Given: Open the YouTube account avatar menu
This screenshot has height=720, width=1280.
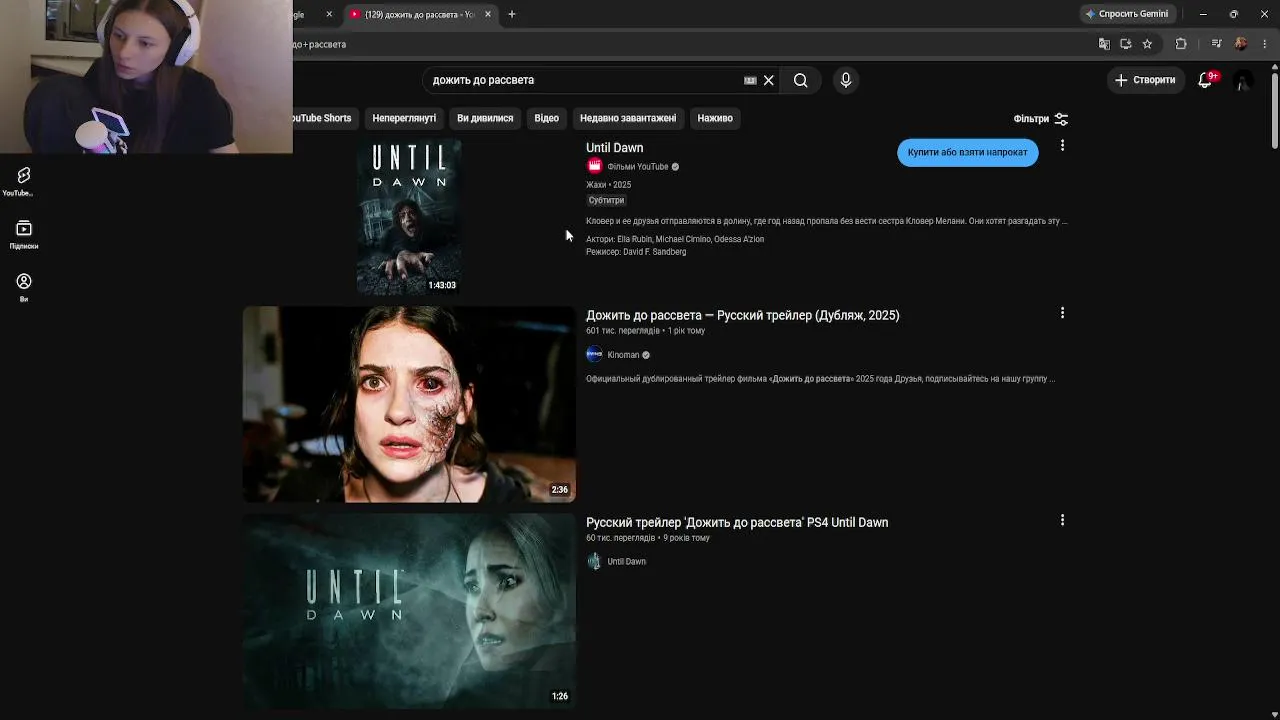Looking at the screenshot, I should coord(1242,80).
